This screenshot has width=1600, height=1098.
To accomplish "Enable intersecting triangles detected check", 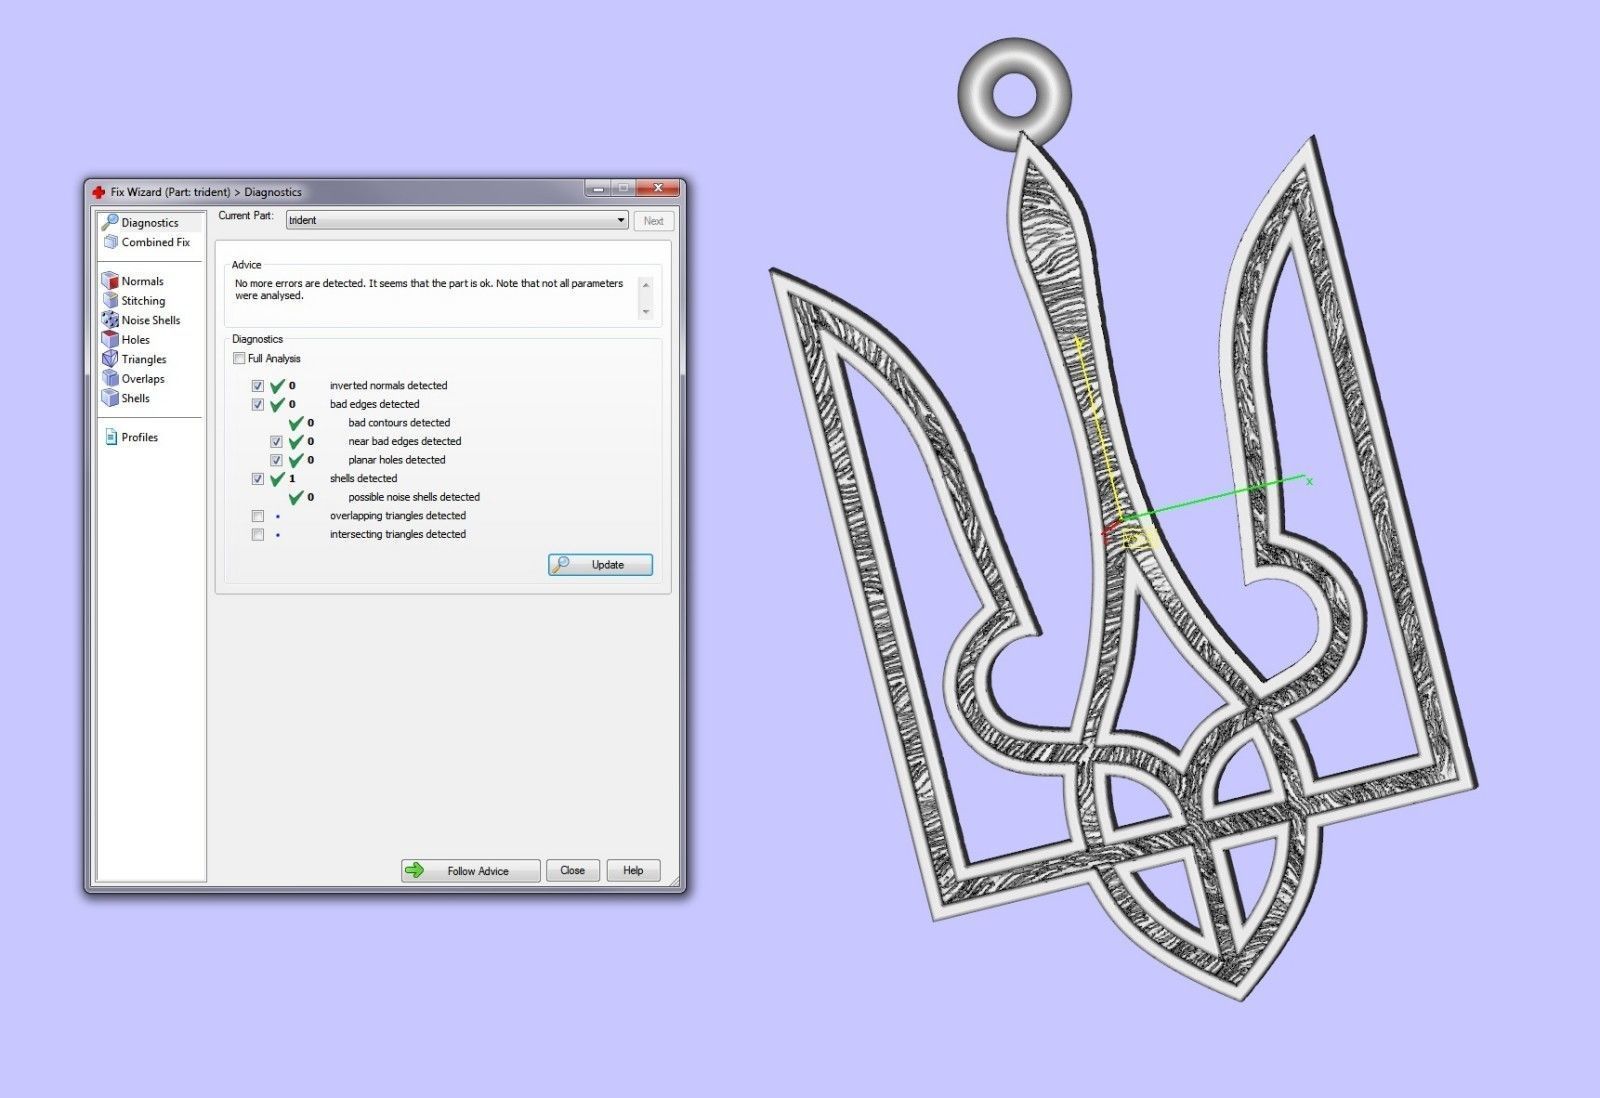I will 258,535.
